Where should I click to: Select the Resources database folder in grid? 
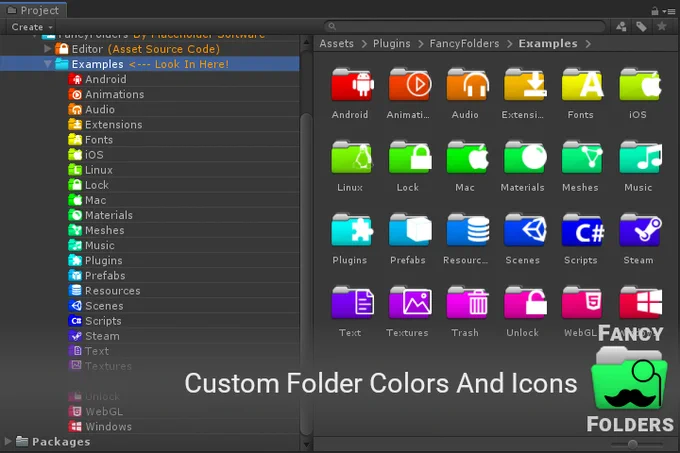(x=467, y=230)
